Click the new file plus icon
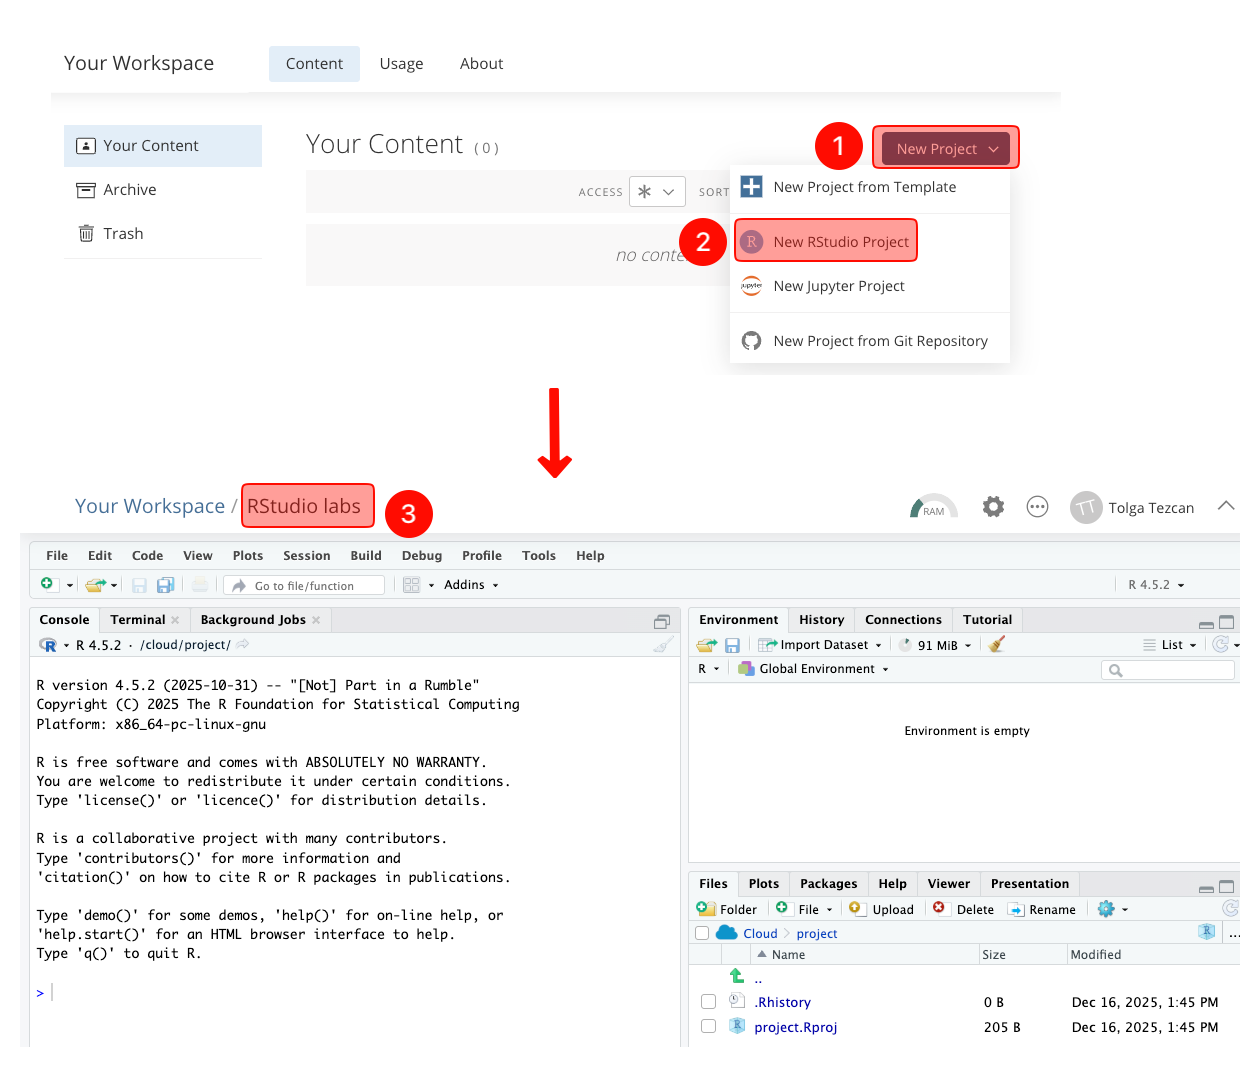Image resolution: width=1260 pixels, height=1067 pixels. click(47, 584)
